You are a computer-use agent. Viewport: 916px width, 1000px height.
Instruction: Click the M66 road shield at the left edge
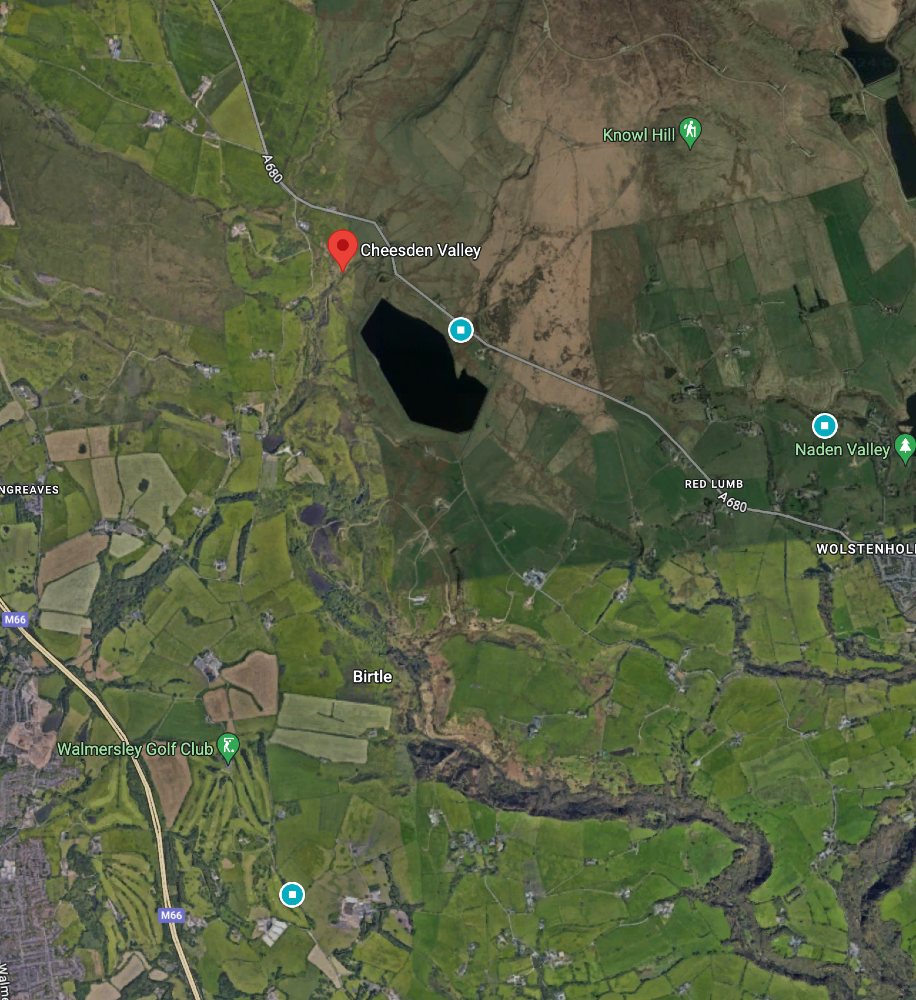point(15,619)
